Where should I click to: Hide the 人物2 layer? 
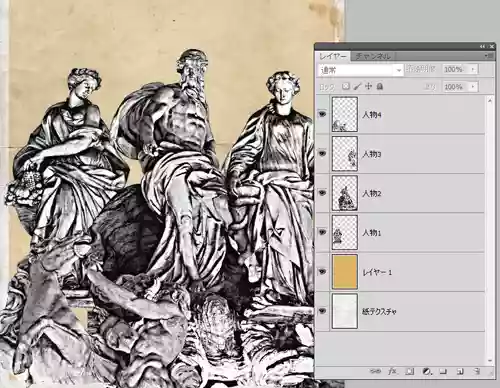(x=322, y=193)
